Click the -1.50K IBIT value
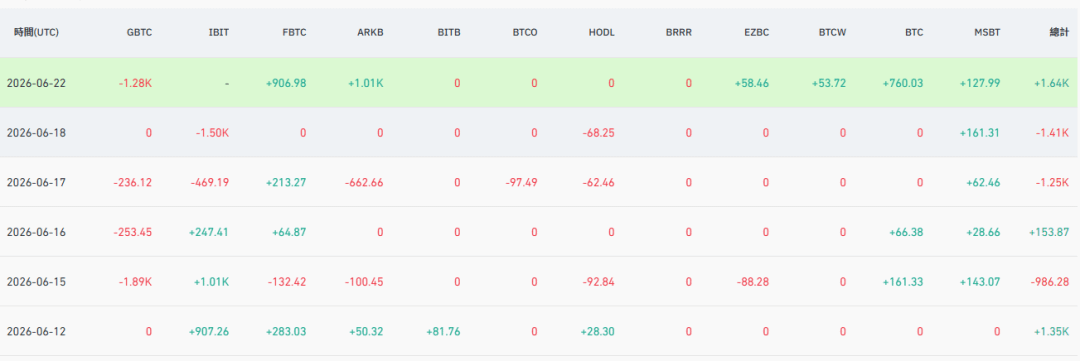1080x361 pixels. click(x=211, y=132)
